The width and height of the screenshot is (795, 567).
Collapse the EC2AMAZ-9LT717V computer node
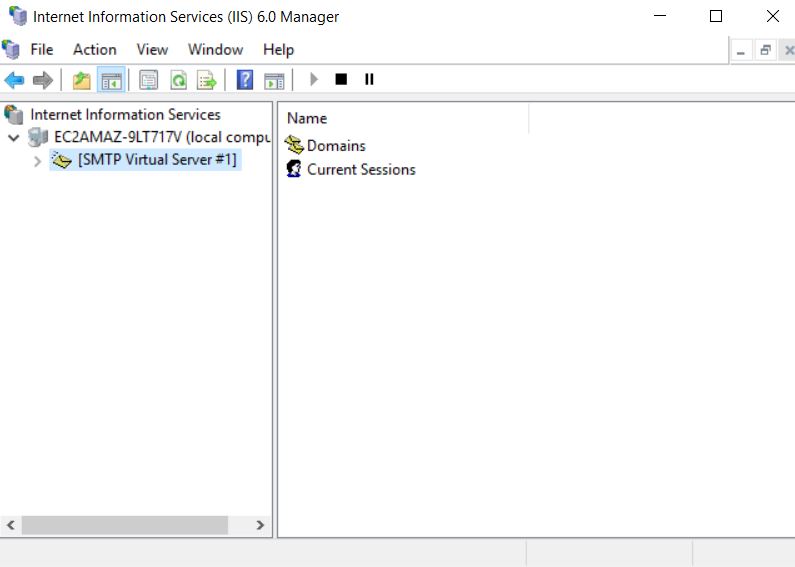pos(14,137)
